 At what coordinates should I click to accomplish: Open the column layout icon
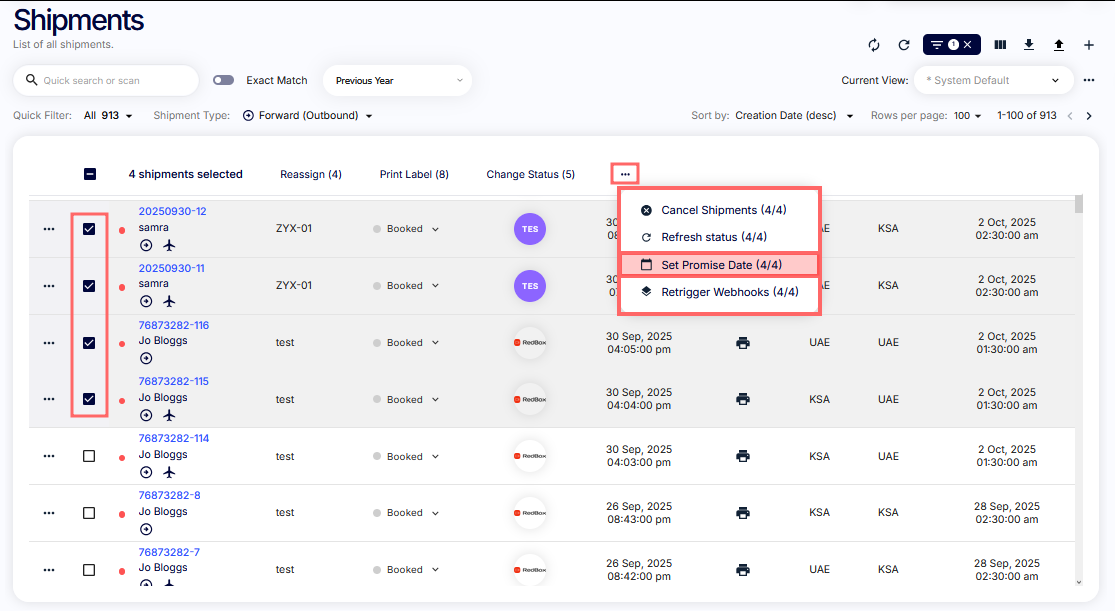pyautogui.click(x=1000, y=45)
